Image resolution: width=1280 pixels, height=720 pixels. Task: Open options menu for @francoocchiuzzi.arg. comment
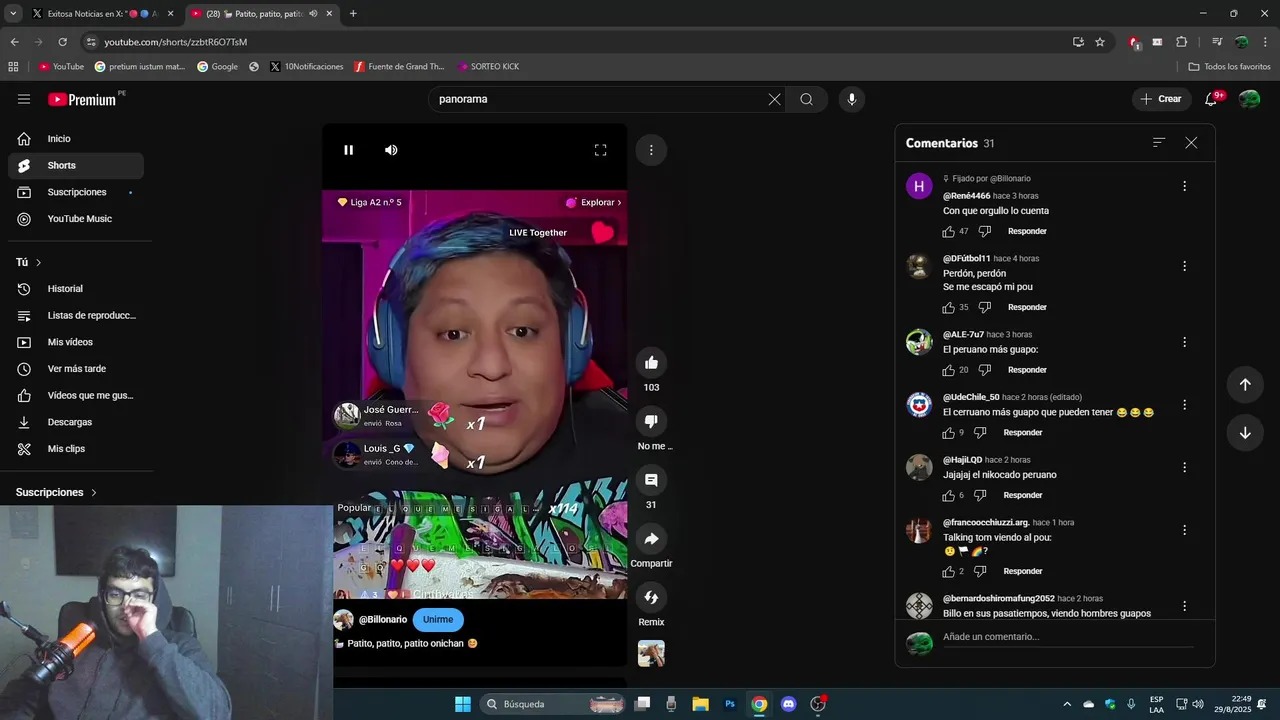click(1184, 530)
